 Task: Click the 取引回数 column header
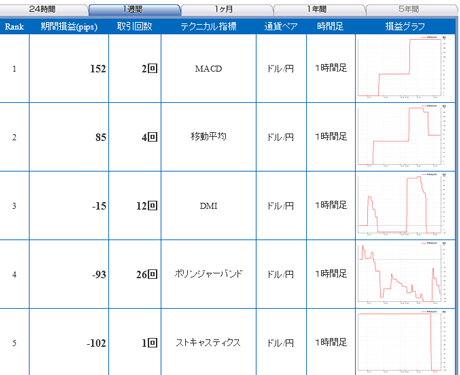coord(135,26)
